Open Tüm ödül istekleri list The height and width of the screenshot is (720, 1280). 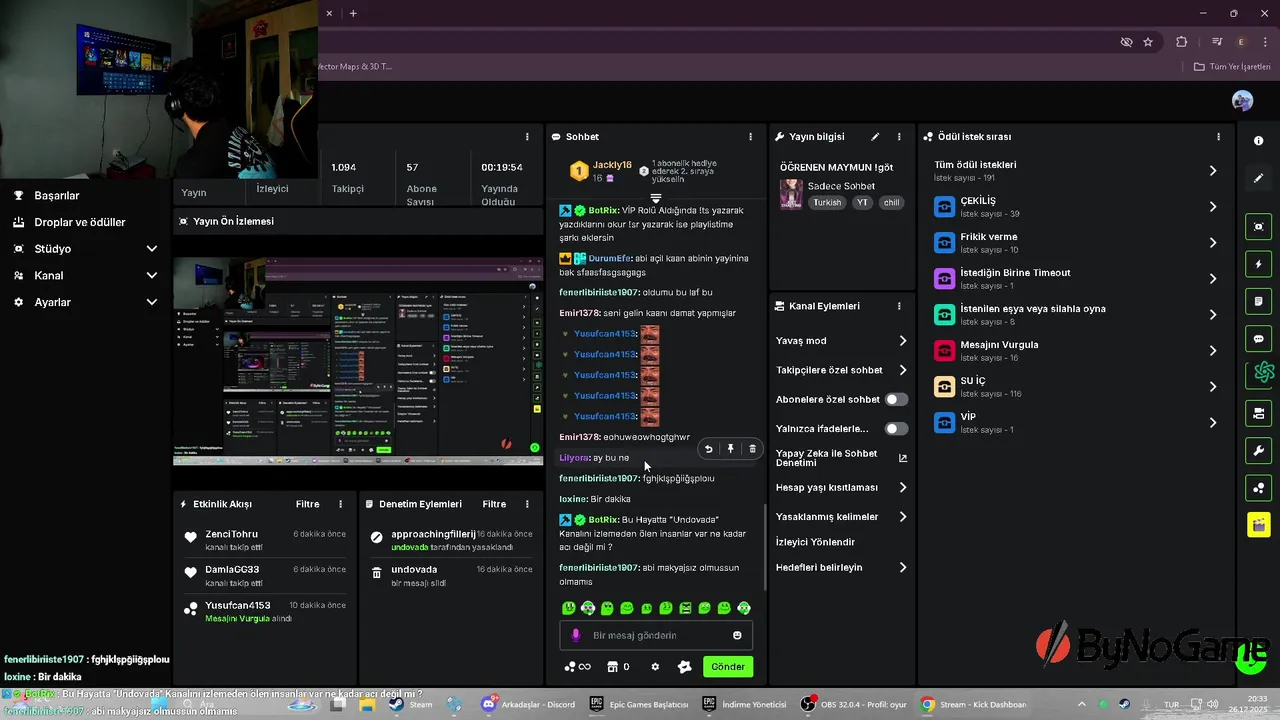[x=1075, y=171]
